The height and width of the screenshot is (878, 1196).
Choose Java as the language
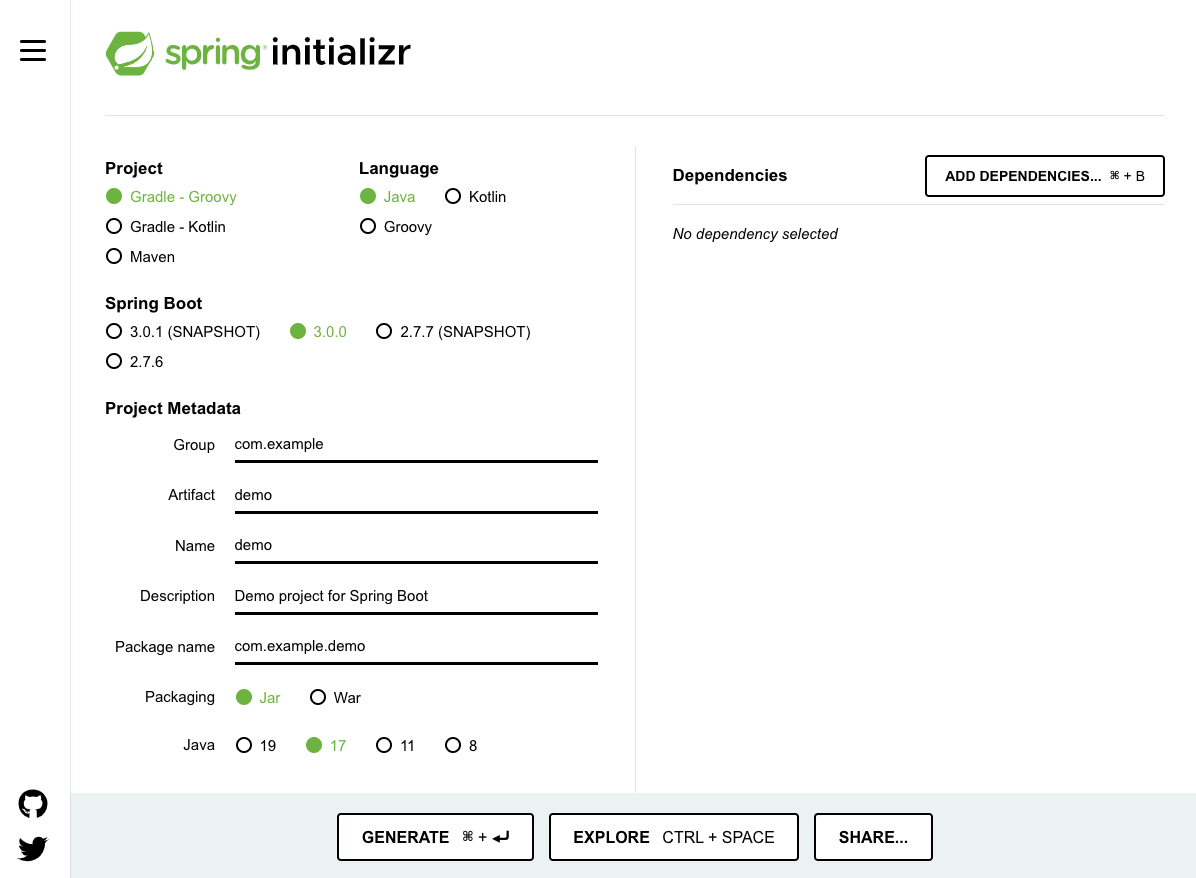point(387,197)
